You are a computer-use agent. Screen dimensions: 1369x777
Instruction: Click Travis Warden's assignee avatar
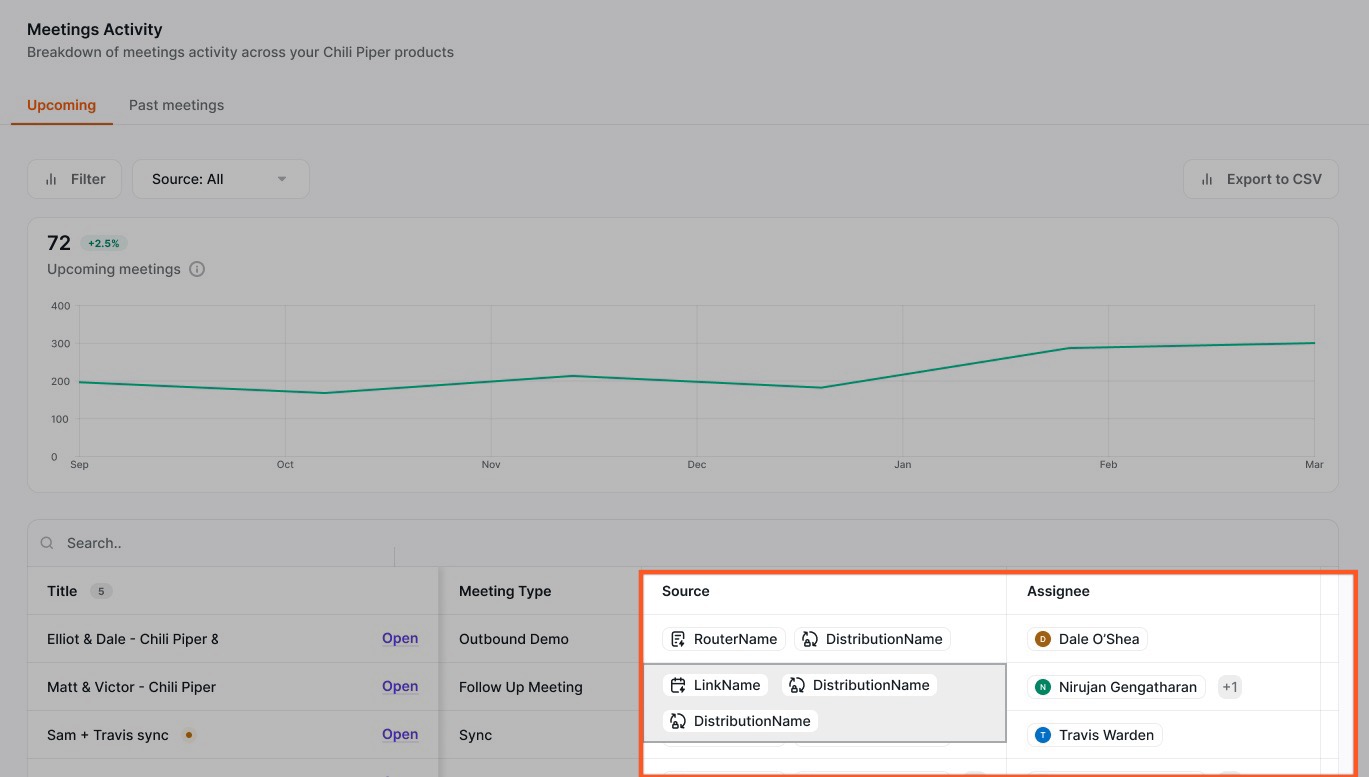coord(1043,735)
